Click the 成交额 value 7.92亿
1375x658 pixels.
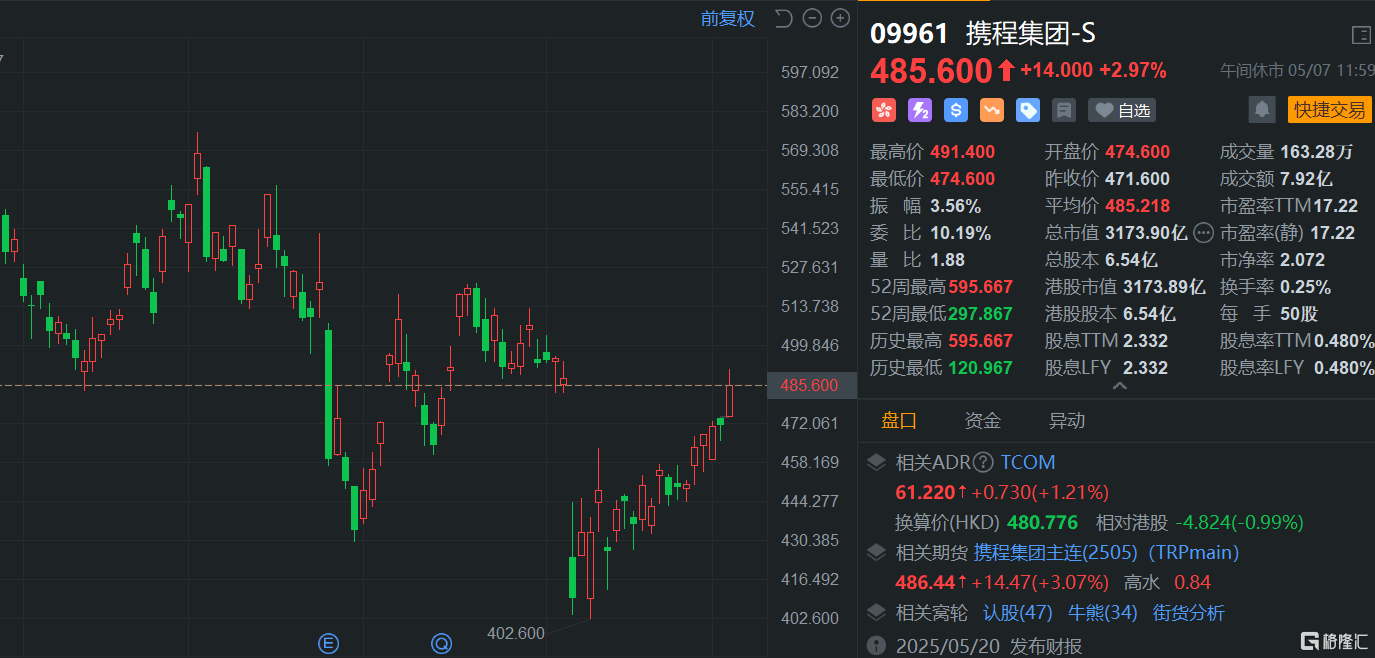click(1306, 179)
